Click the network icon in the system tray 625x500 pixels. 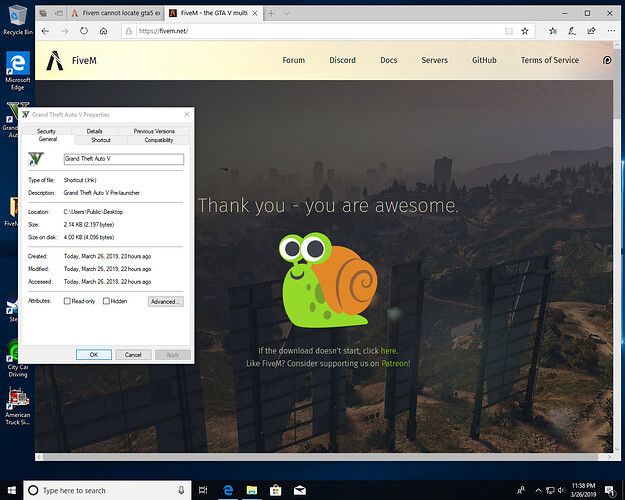(550, 490)
